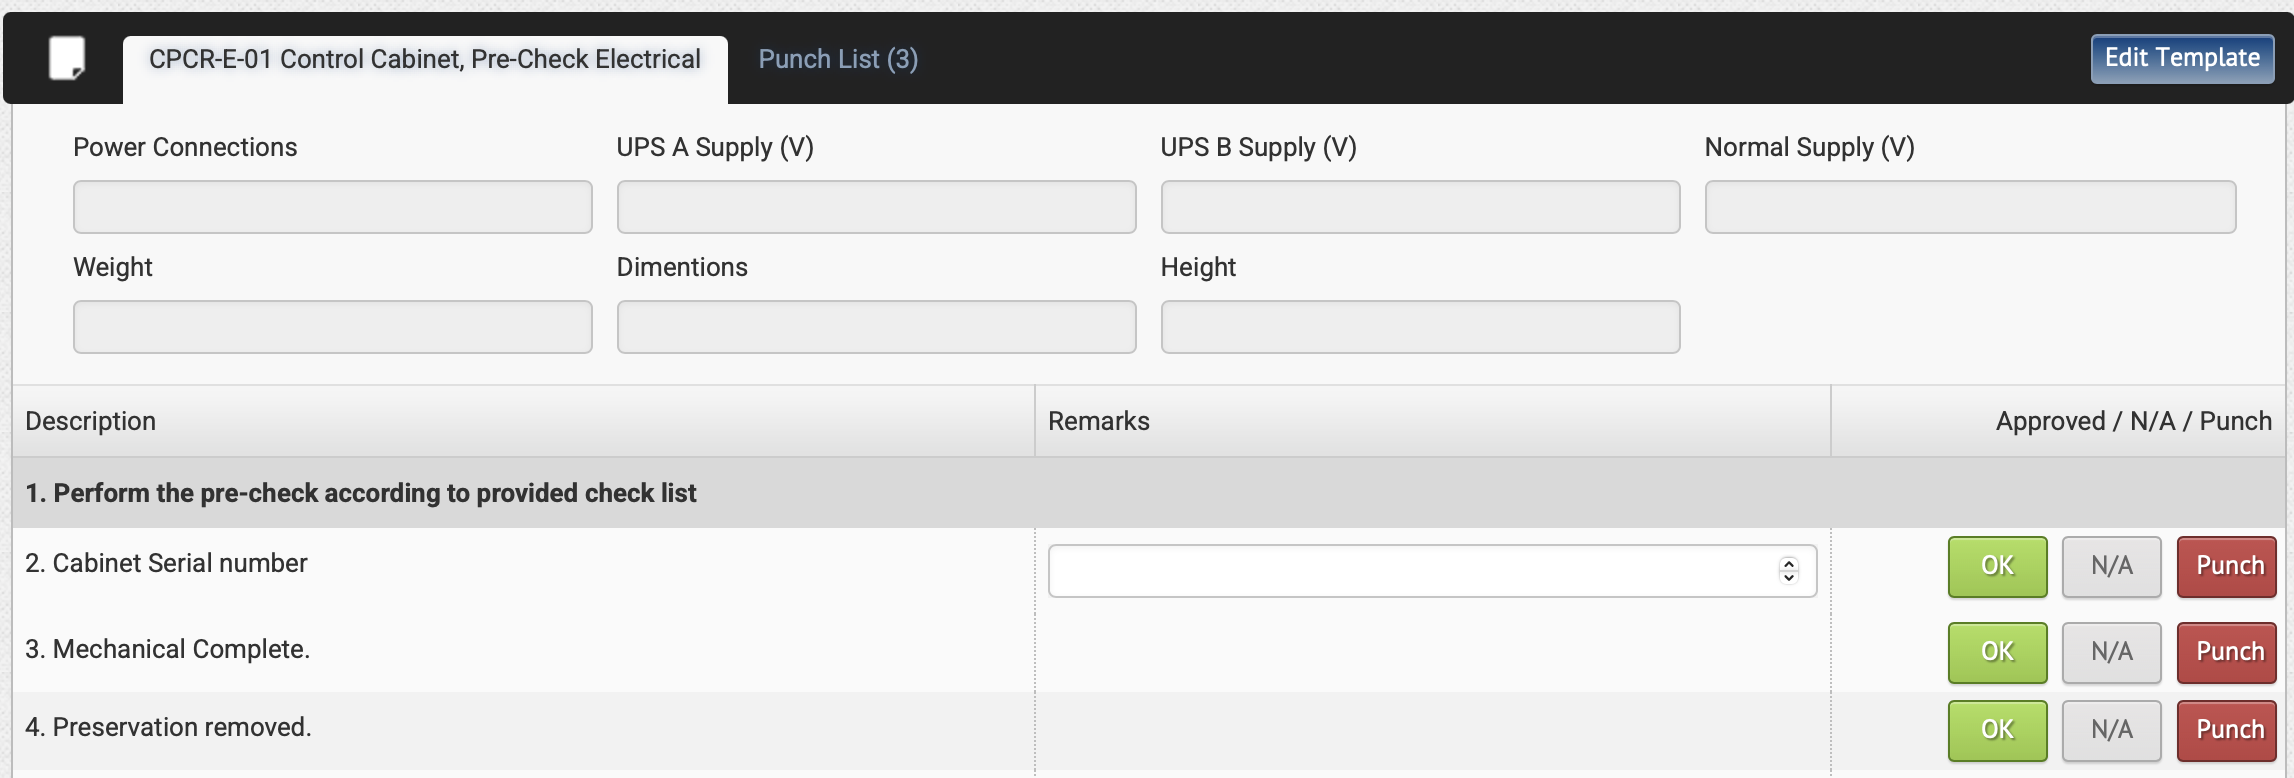The height and width of the screenshot is (778, 2294).
Task: Set Cabinet Serial number to N/A
Action: 2111,566
